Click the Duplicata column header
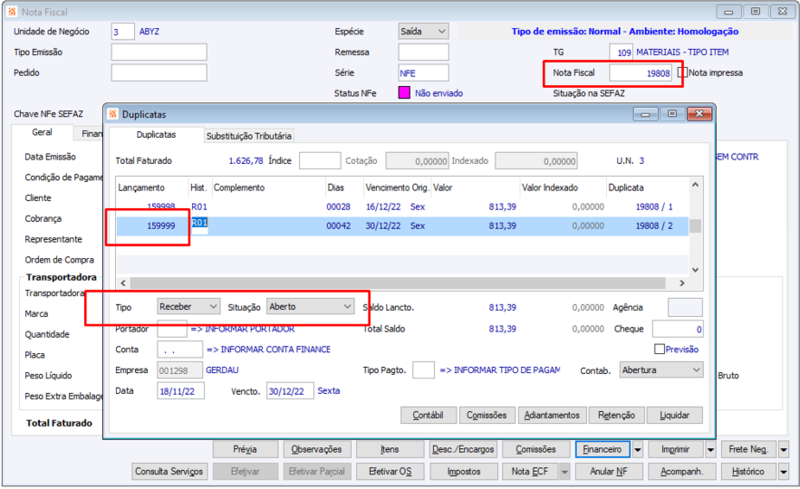The image size is (800, 489). click(x=647, y=187)
